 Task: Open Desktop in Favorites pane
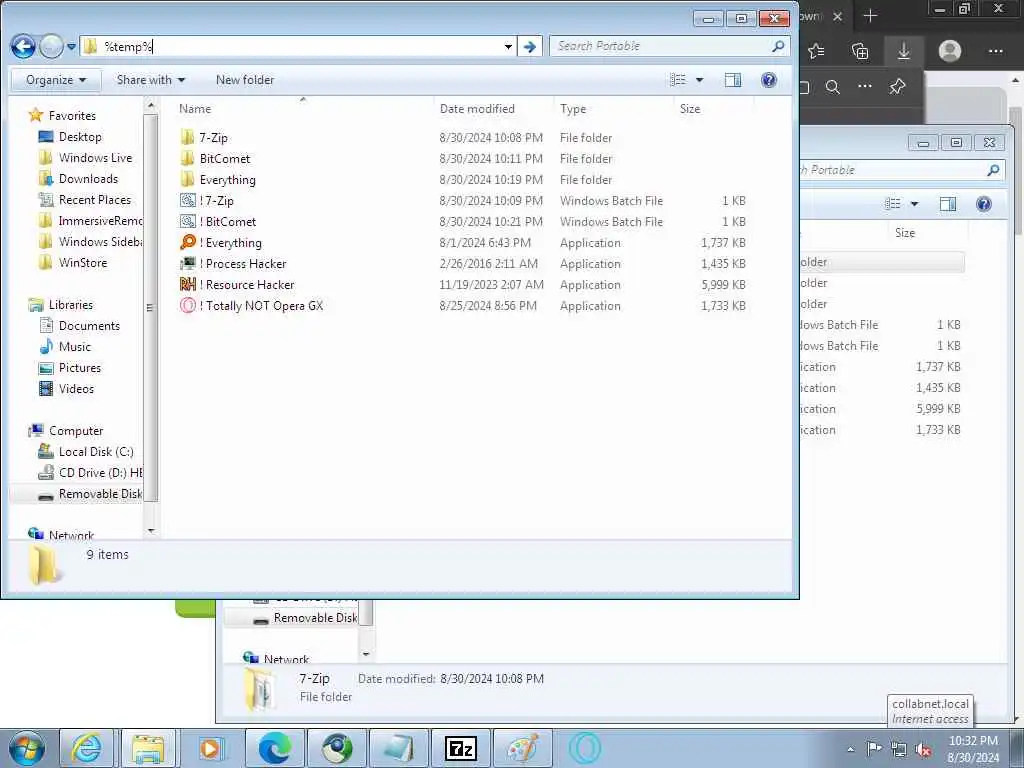(x=80, y=136)
